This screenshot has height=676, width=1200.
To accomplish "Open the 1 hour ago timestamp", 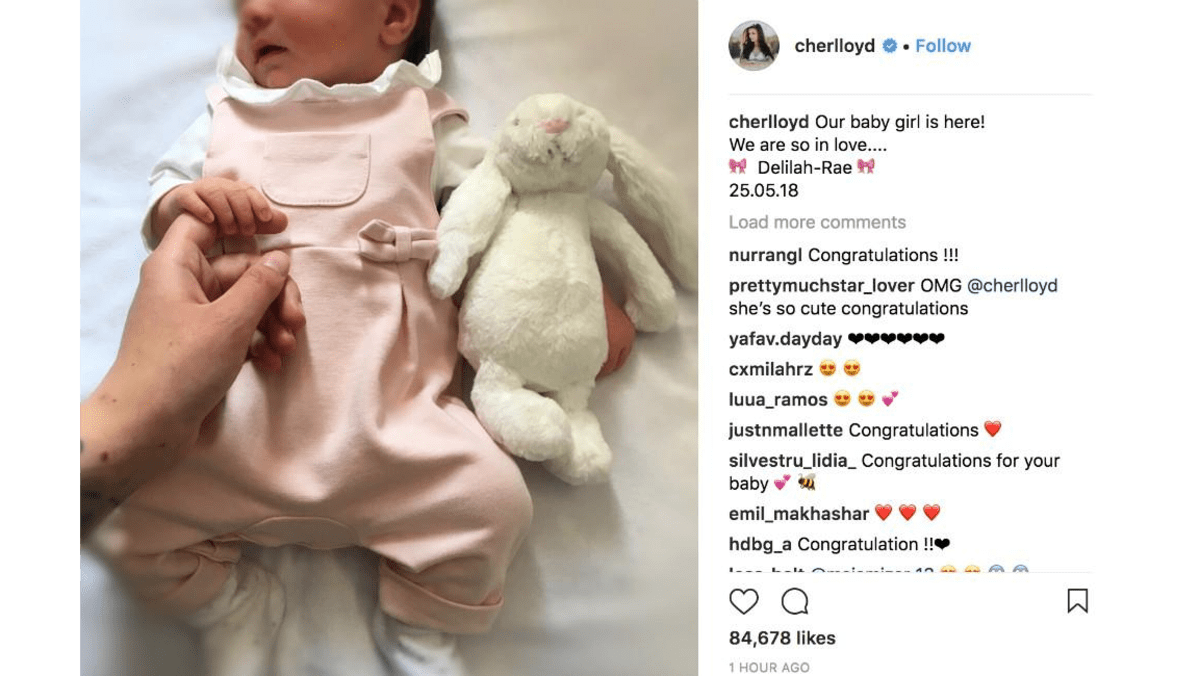I will point(769,667).
